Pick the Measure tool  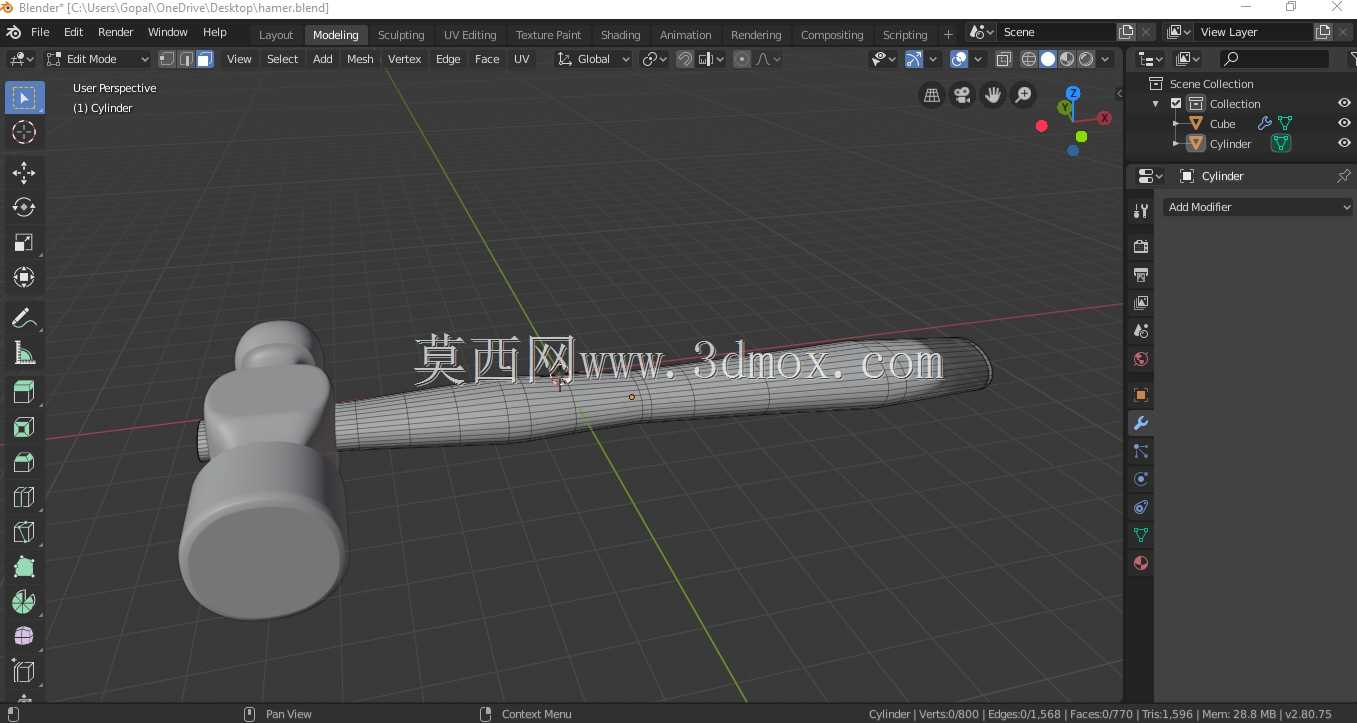24,354
